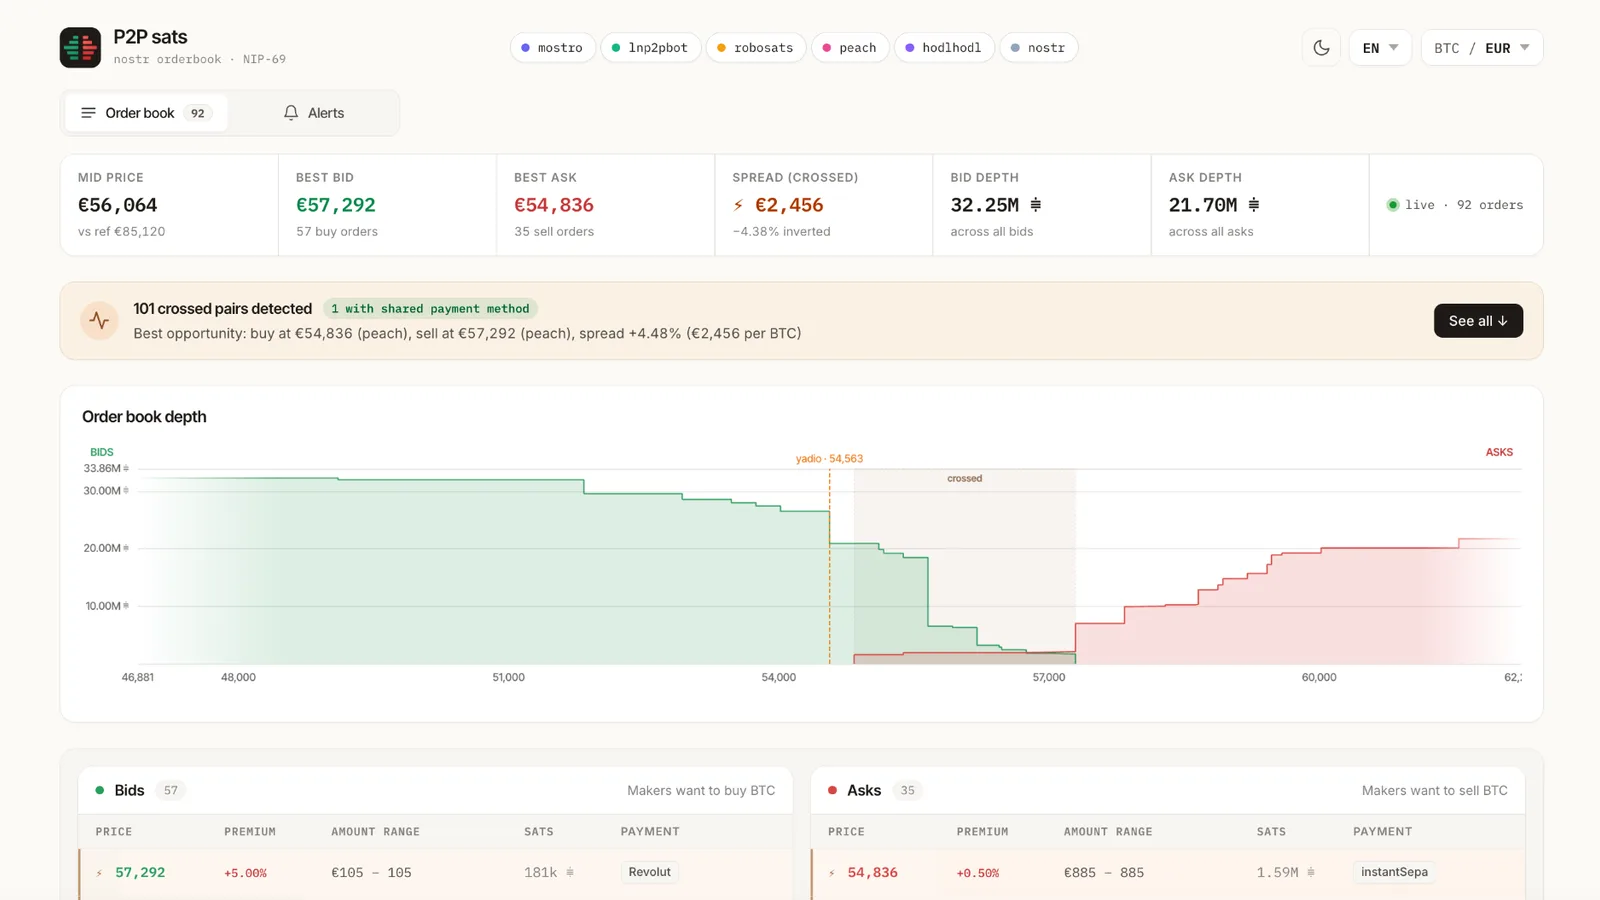Click the pulse icon in crossed pairs banner
The image size is (1600, 900).
[99, 321]
